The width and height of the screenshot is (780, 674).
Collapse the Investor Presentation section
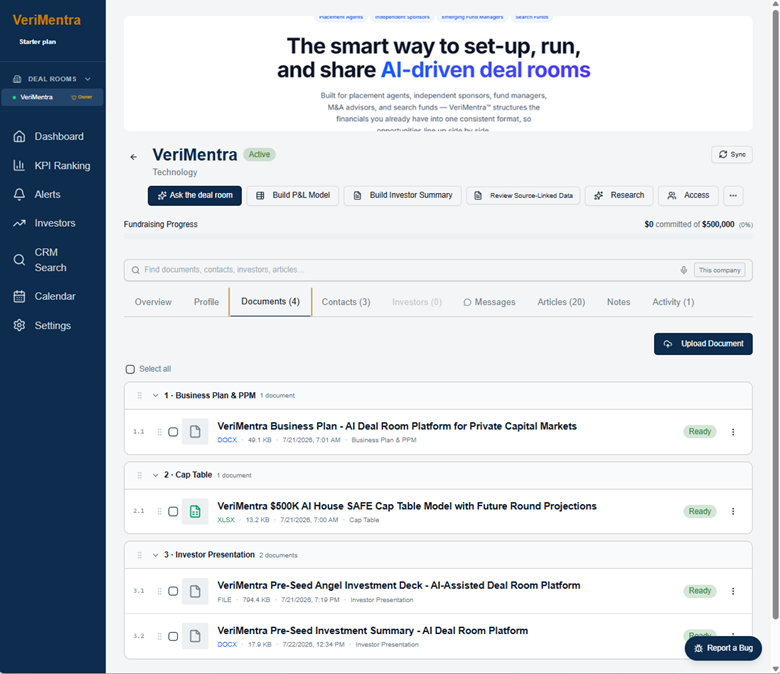(x=155, y=555)
